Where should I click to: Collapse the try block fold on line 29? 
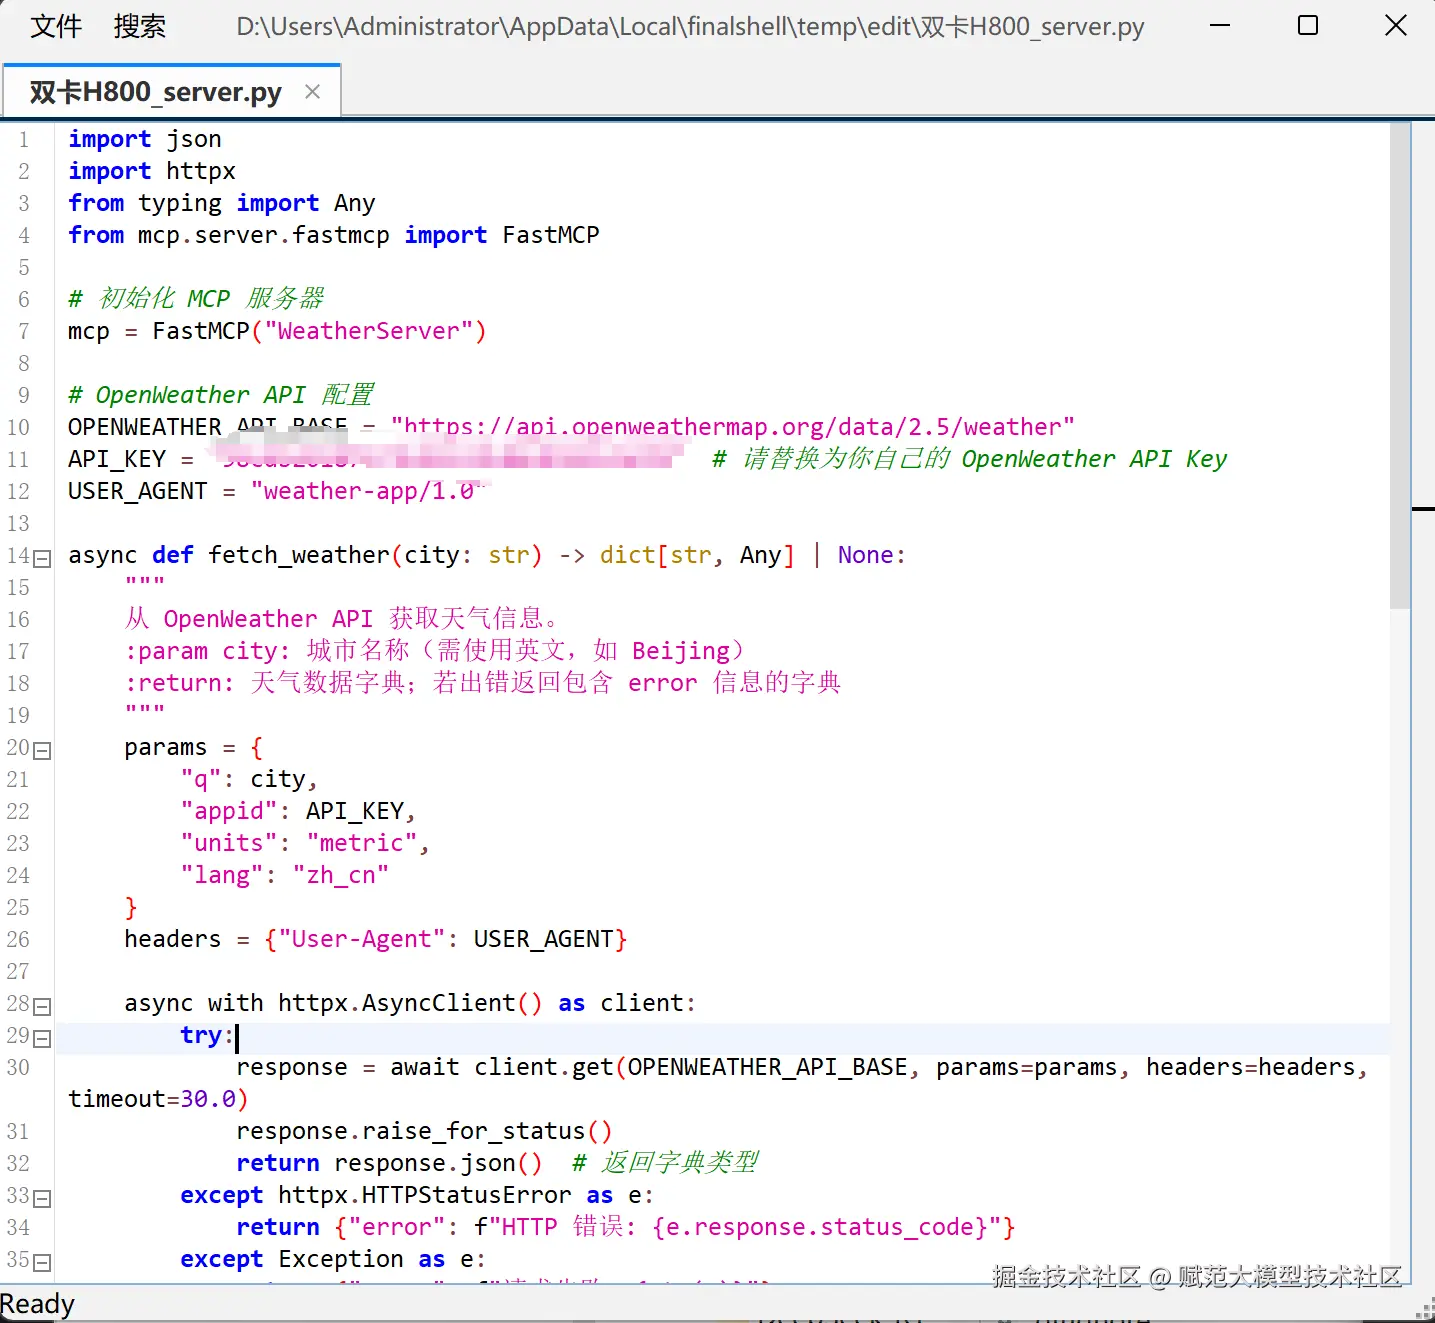pyautogui.click(x=42, y=1039)
